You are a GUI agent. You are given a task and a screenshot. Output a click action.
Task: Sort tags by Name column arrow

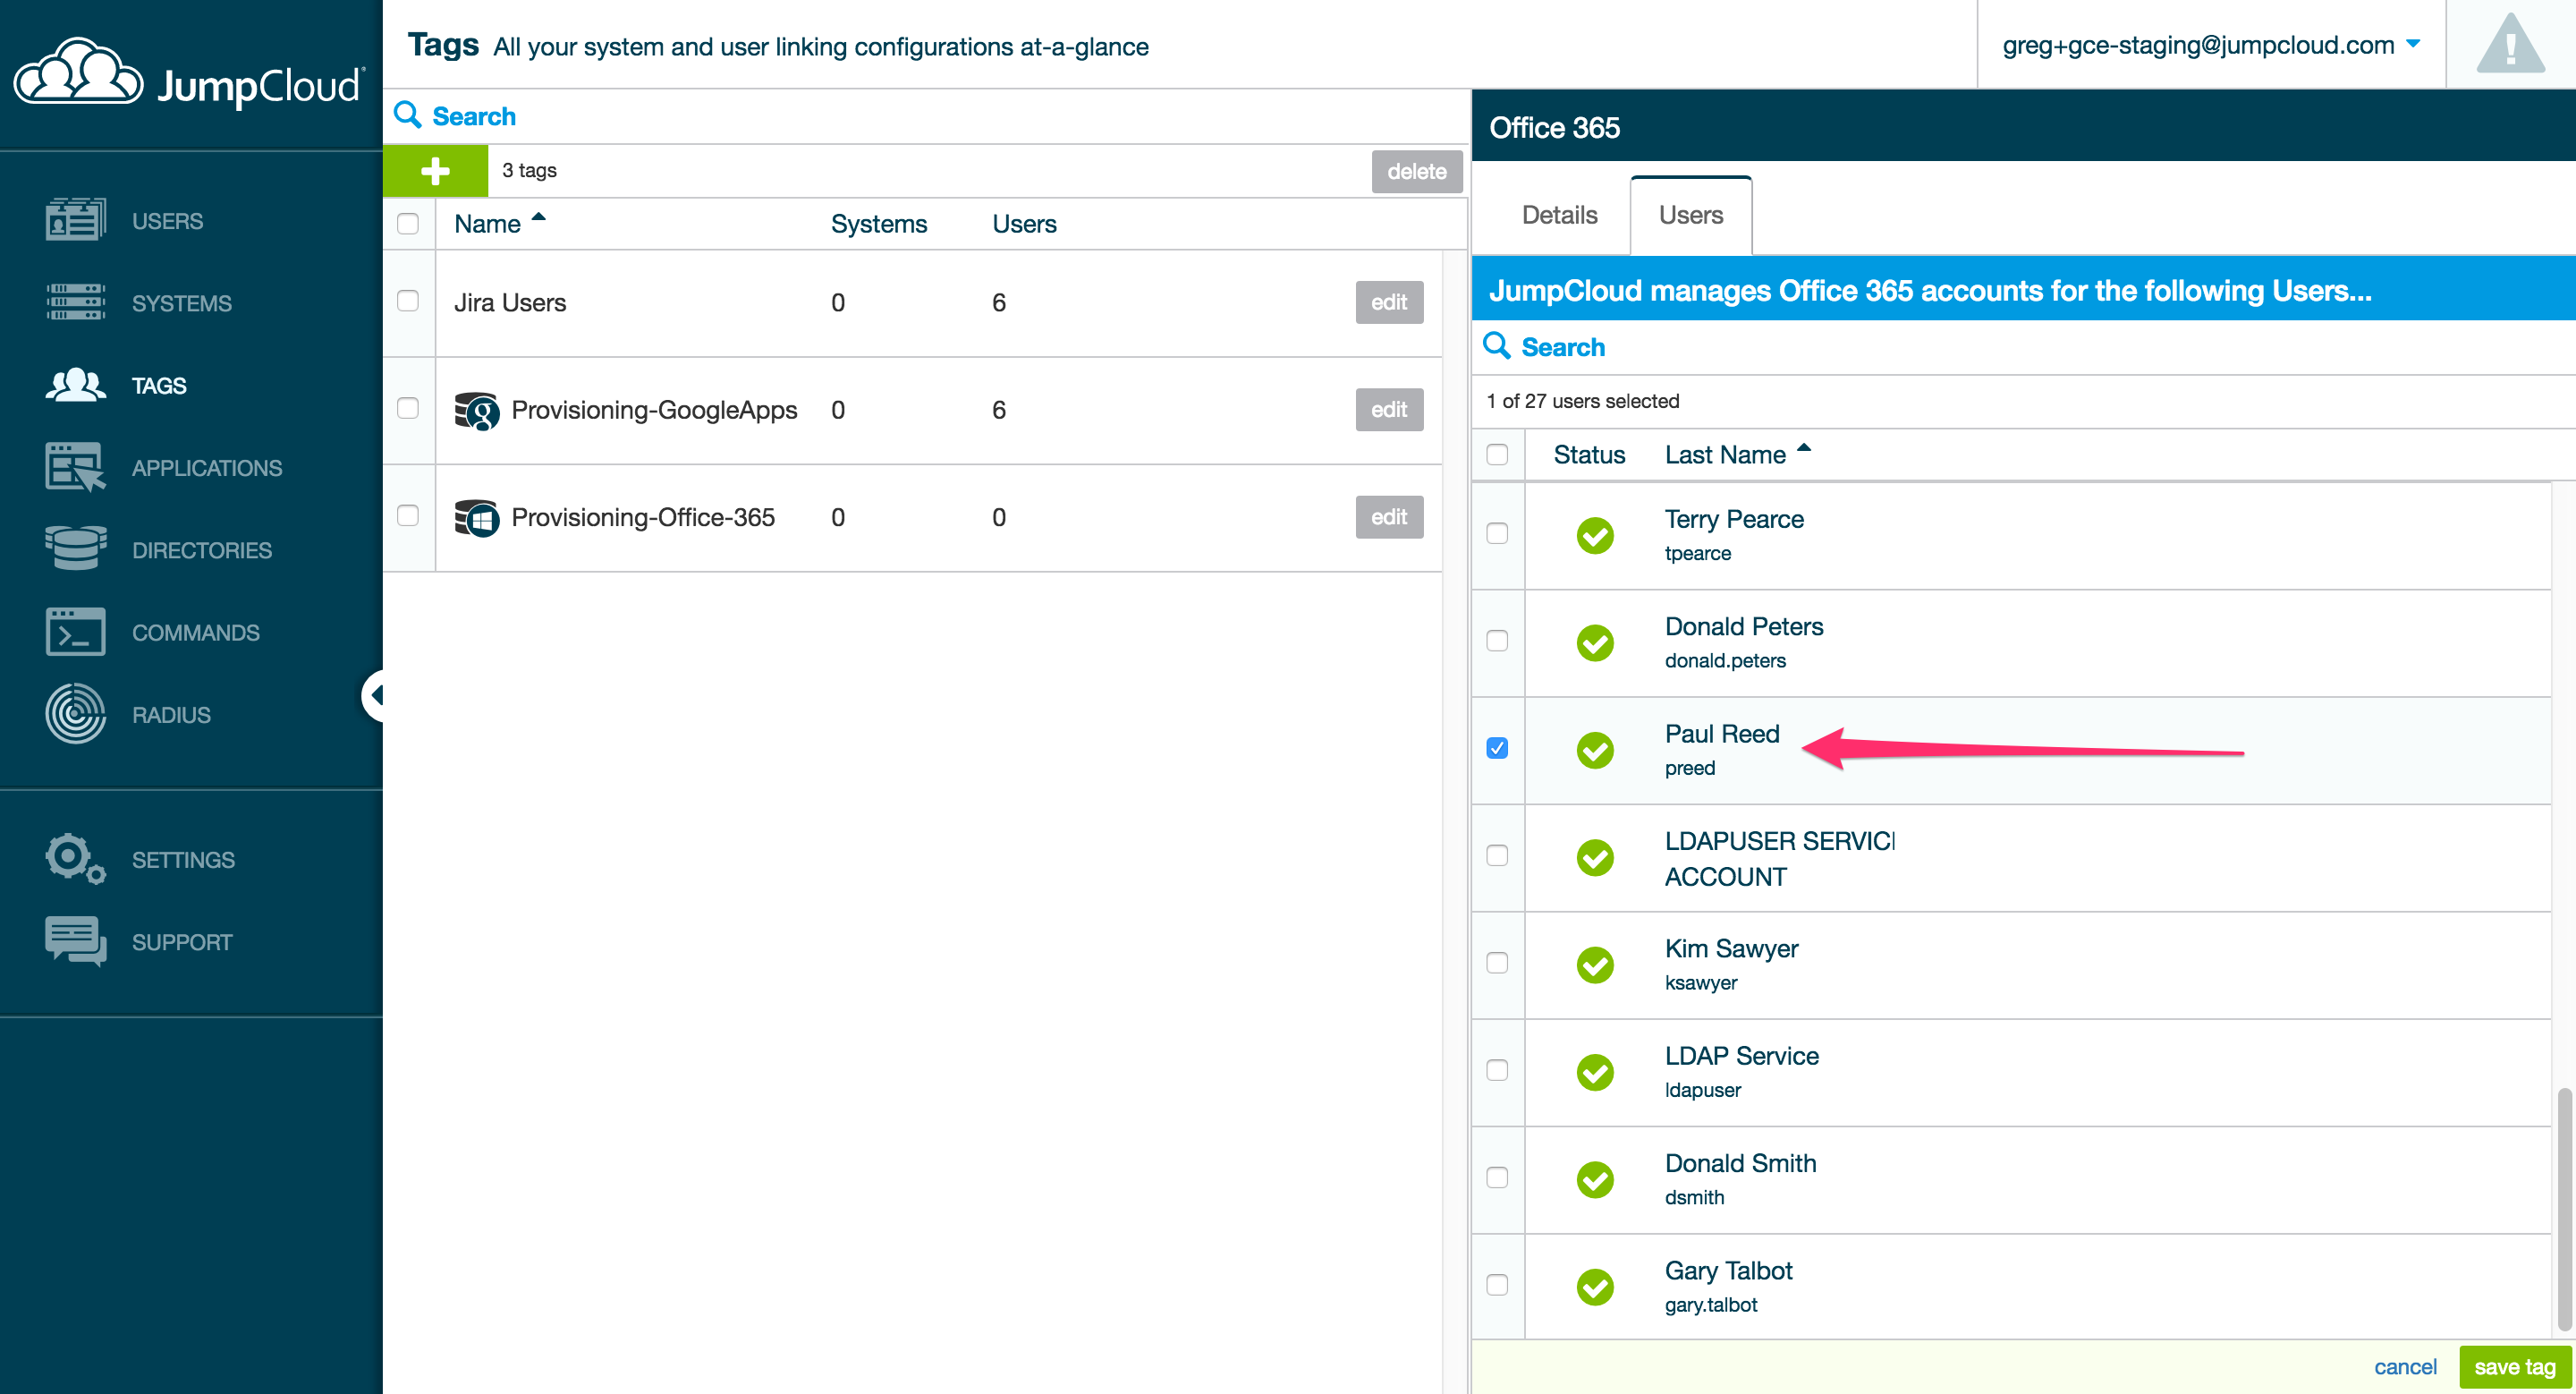[538, 217]
